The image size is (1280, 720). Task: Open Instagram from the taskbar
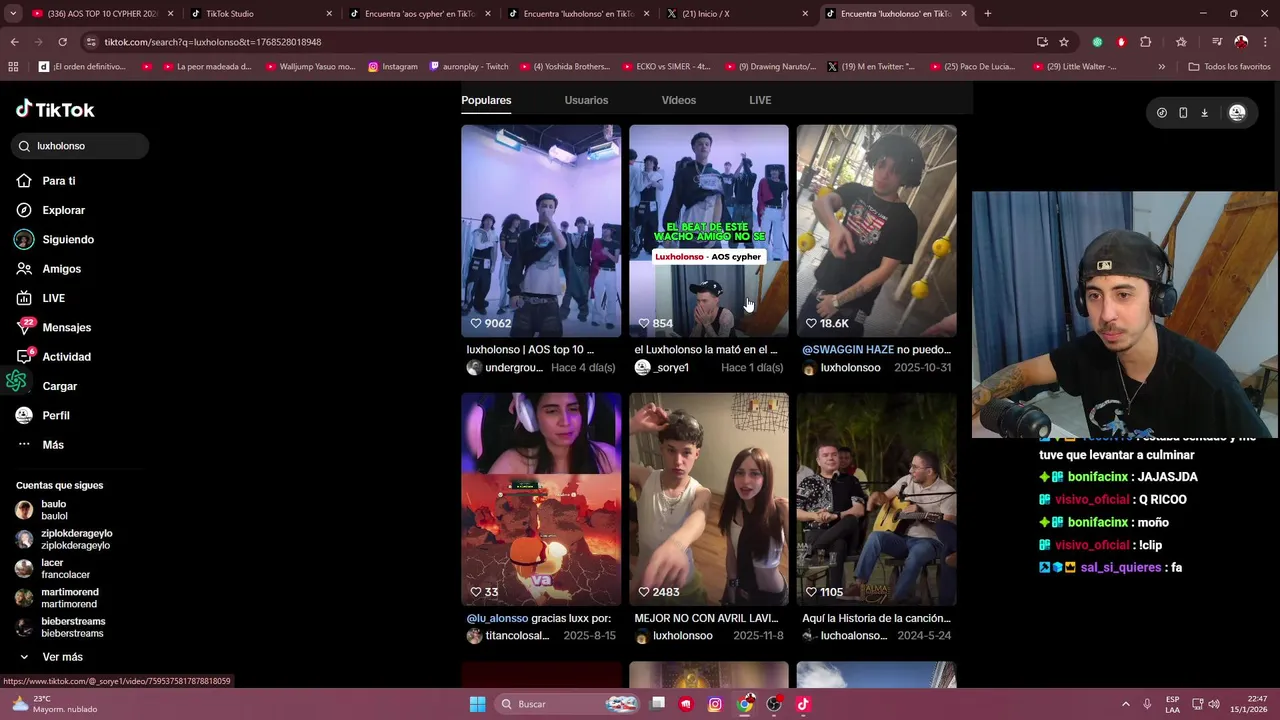tap(715, 704)
